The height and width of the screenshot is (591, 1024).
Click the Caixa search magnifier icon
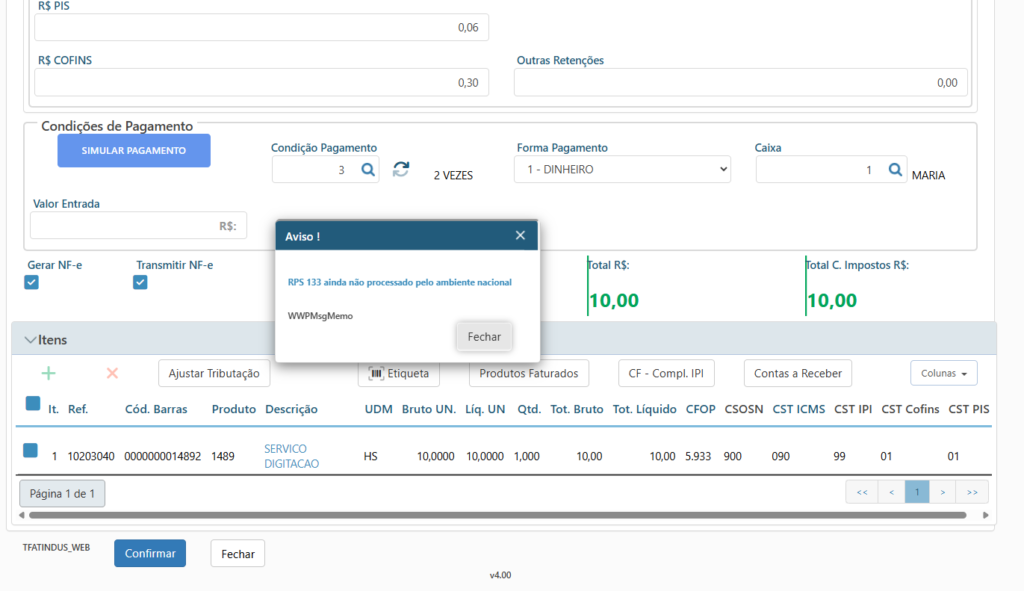[x=895, y=170]
